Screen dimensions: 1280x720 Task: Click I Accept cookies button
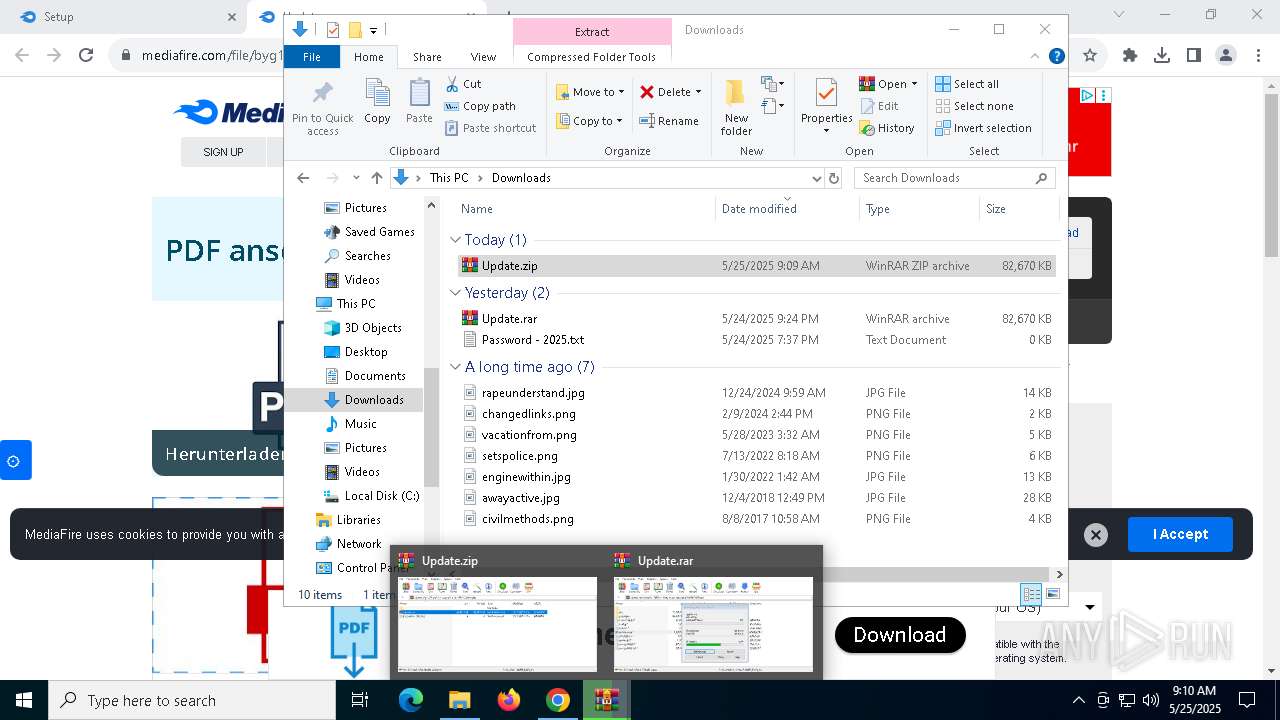[x=1180, y=534]
